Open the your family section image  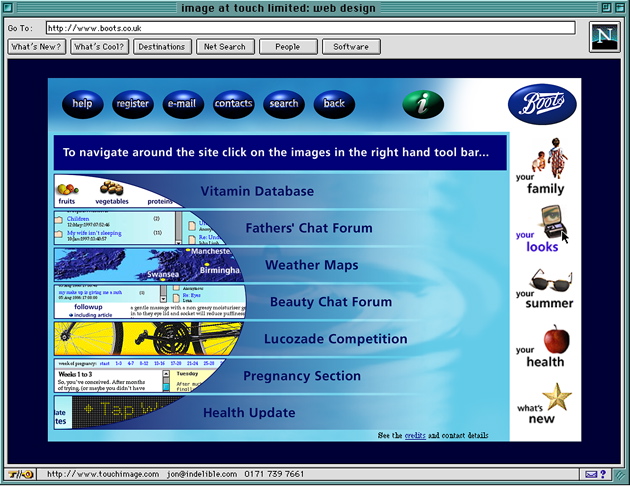point(549,157)
